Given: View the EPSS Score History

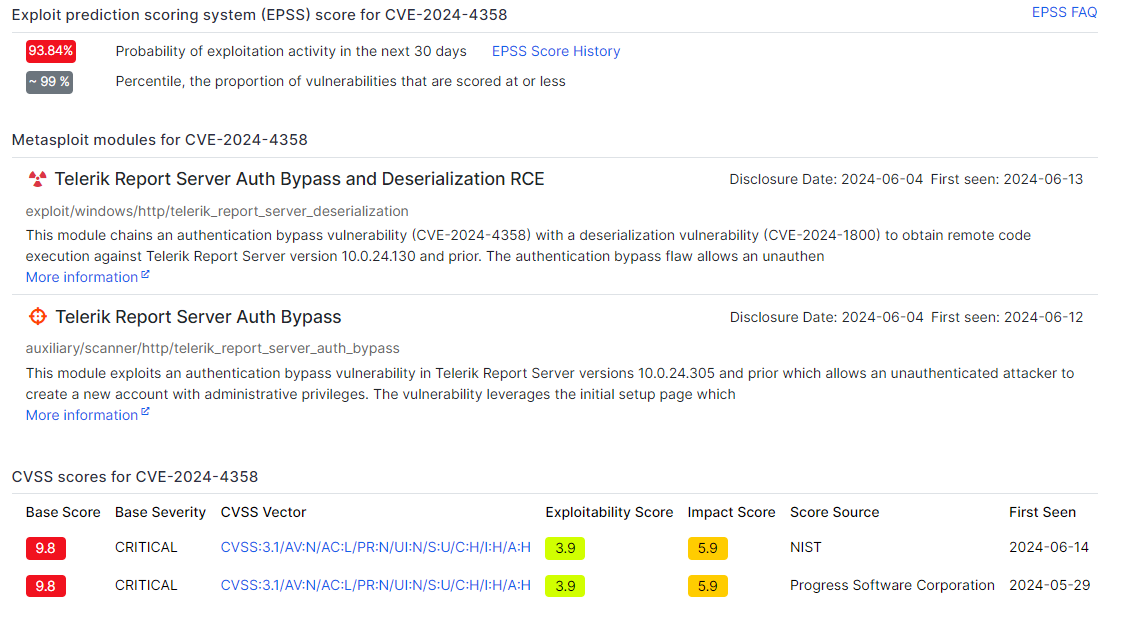Looking at the screenshot, I should click(555, 51).
